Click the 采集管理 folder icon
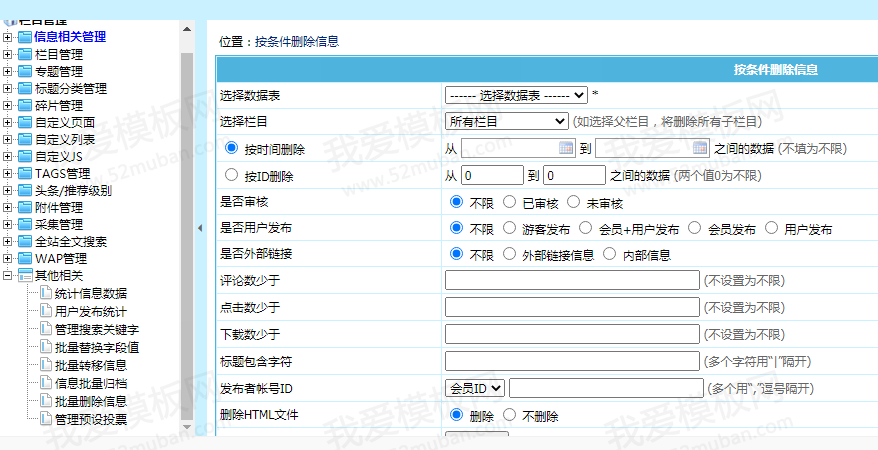The height and width of the screenshot is (450, 878). 25,224
